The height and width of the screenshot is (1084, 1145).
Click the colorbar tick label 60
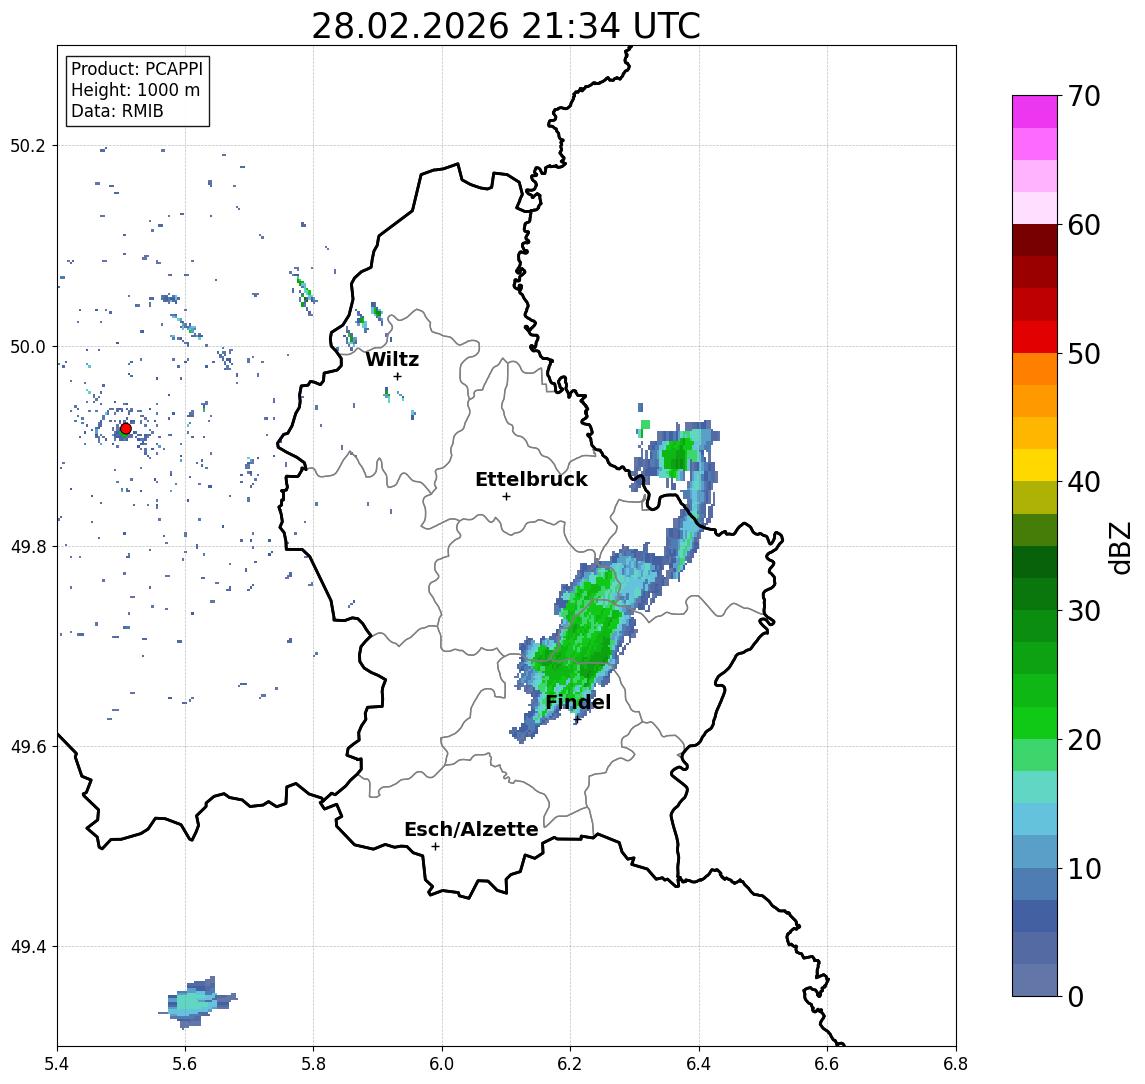(1084, 225)
